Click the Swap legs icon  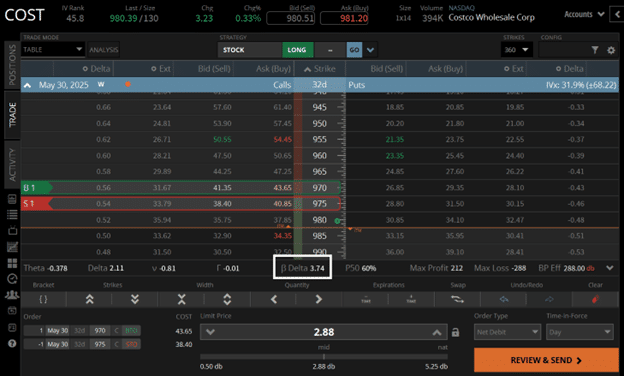point(458,299)
